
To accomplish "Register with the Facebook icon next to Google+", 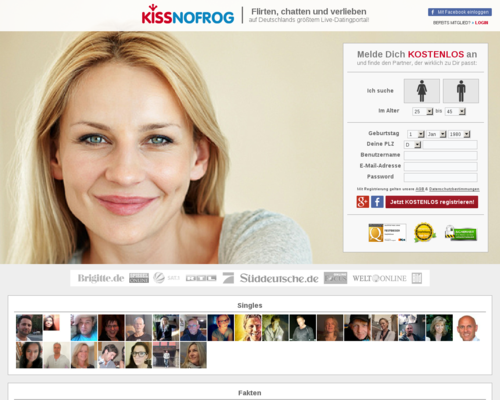I will pyautogui.click(x=377, y=202).
